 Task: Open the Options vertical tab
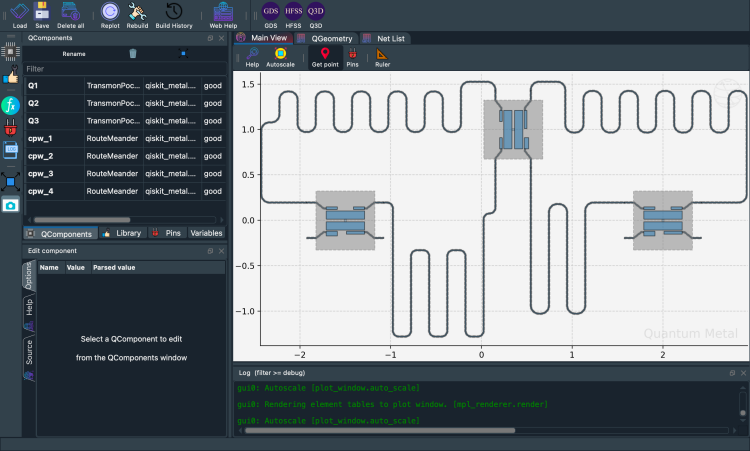pyautogui.click(x=29, y=275)
